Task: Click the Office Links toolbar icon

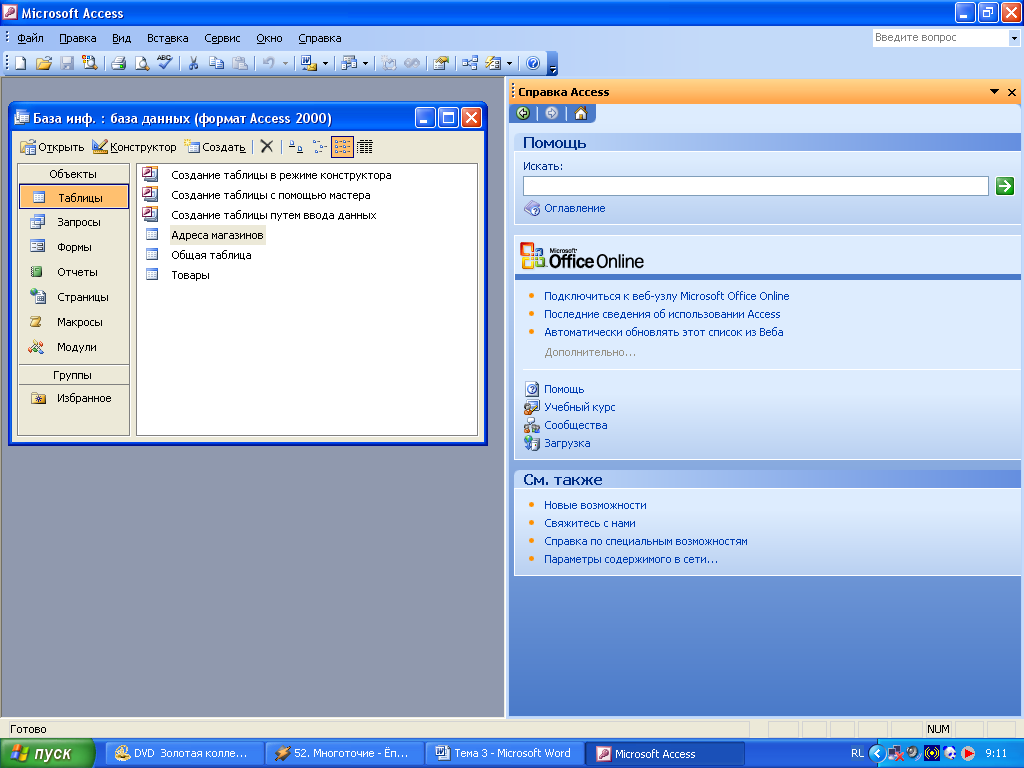Action: pos(308,63)
